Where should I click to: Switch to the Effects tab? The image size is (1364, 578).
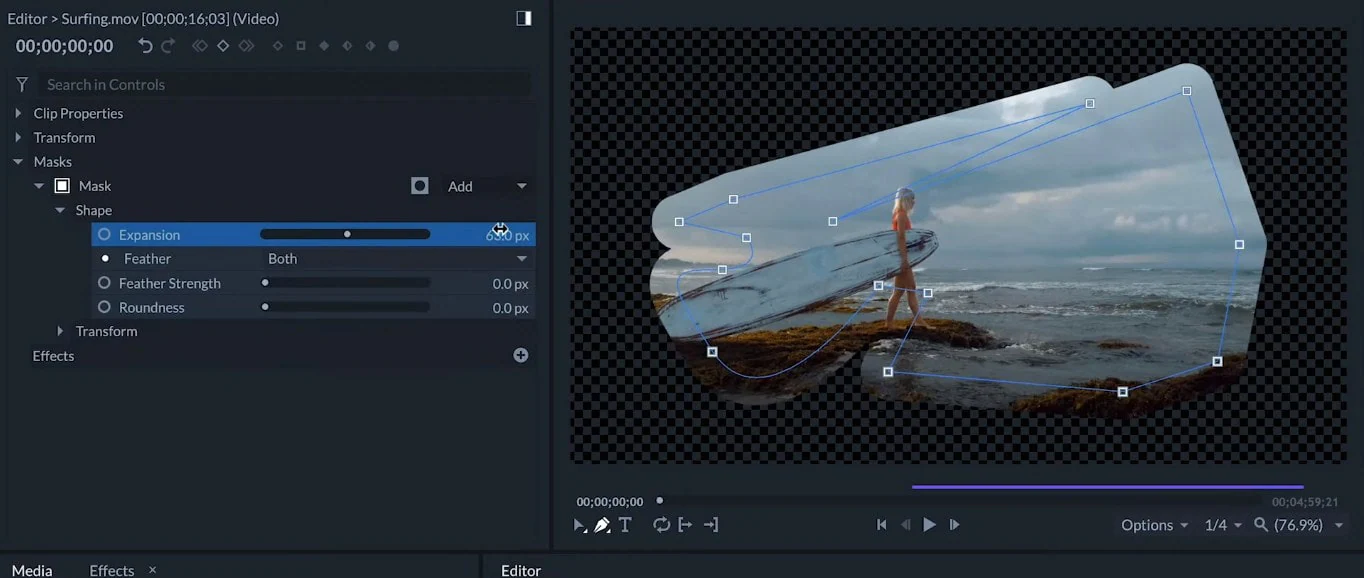pyautogui.click(x=110, y=570)
